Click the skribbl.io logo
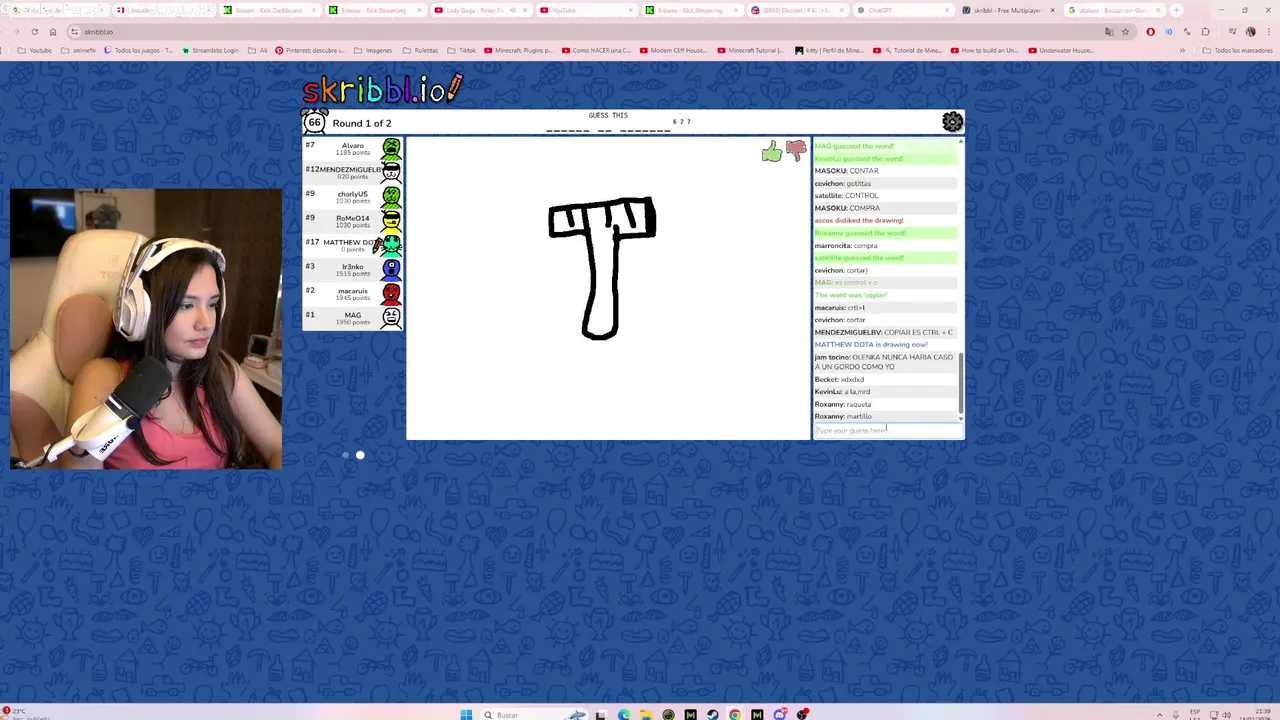The width and height of the screenshot is (1280, 720). coord(383,89)
